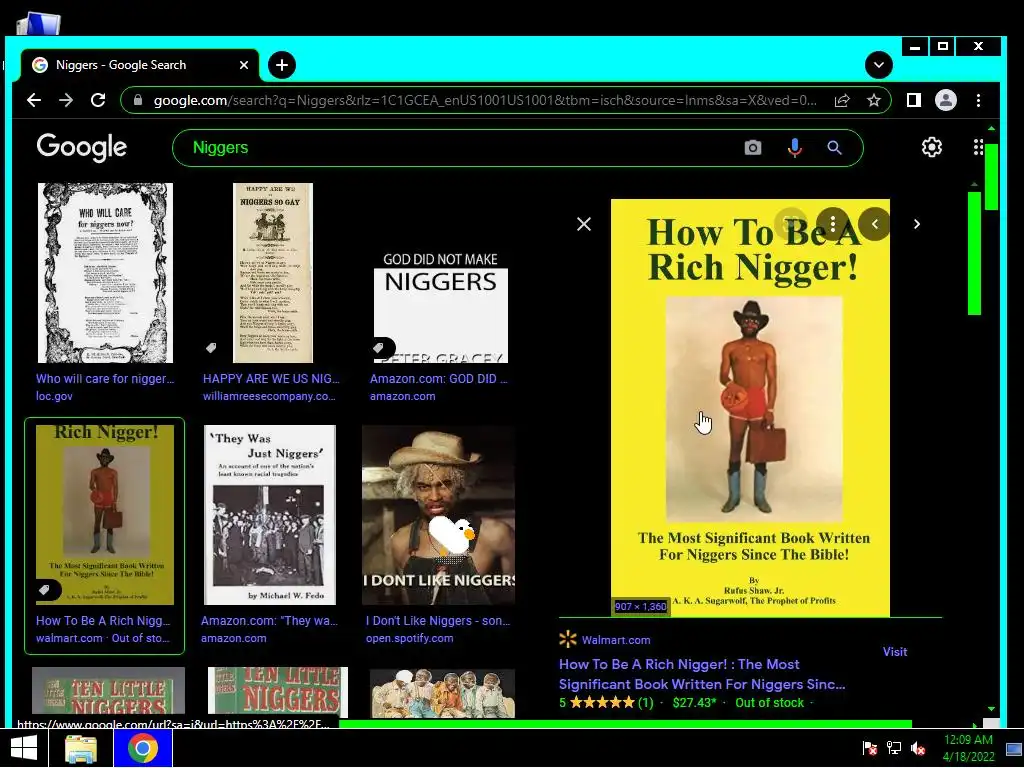Open the open.spotify.com source link
Image resolution: width=1024 pixels, height=768 pixels.
point(409,638)
